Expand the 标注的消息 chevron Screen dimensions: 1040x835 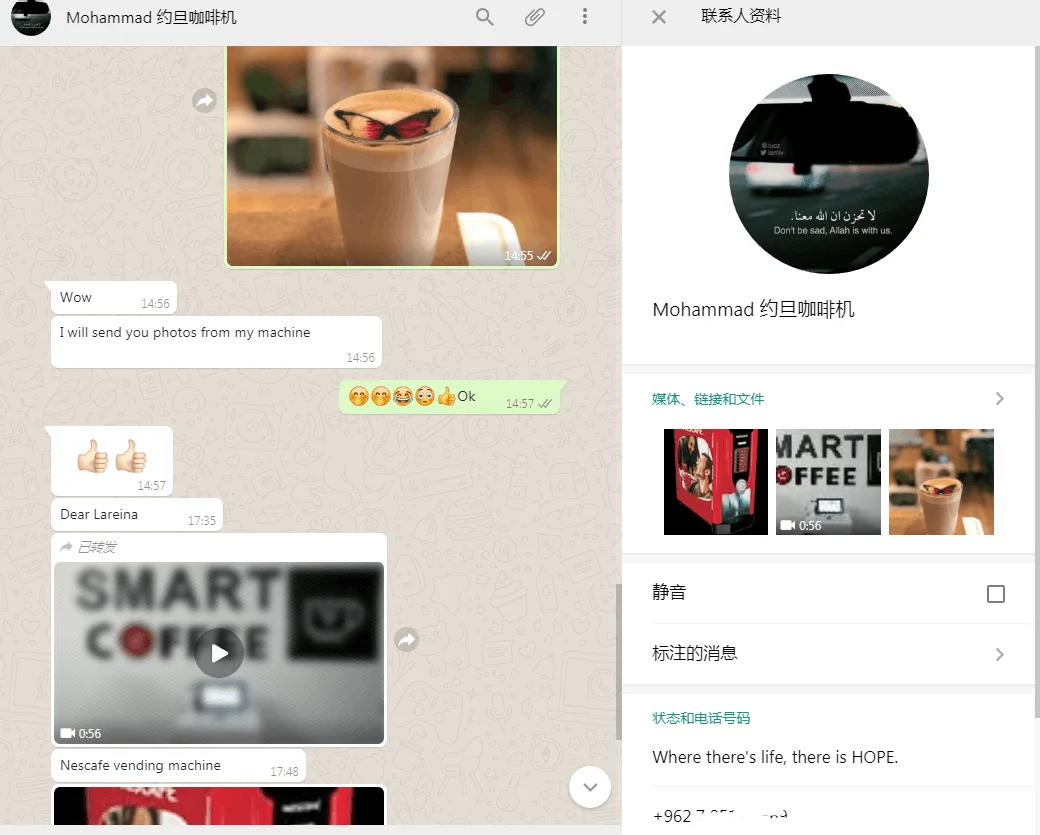[1000, 655]
